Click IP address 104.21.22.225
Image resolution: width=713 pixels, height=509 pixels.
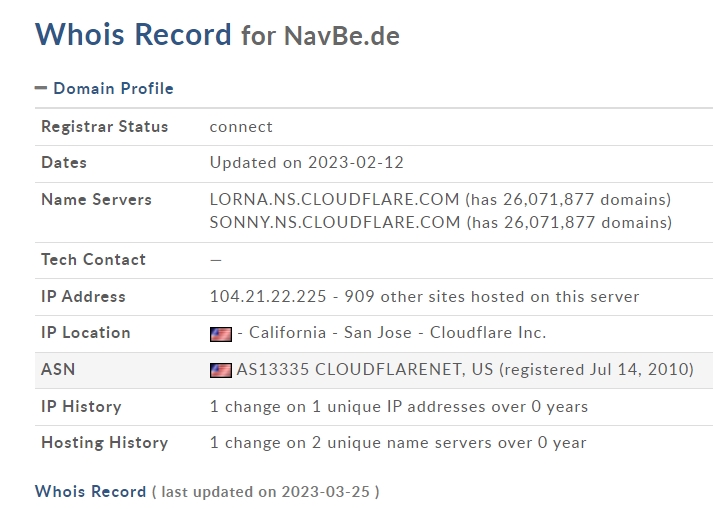click(x=268, y=297)
